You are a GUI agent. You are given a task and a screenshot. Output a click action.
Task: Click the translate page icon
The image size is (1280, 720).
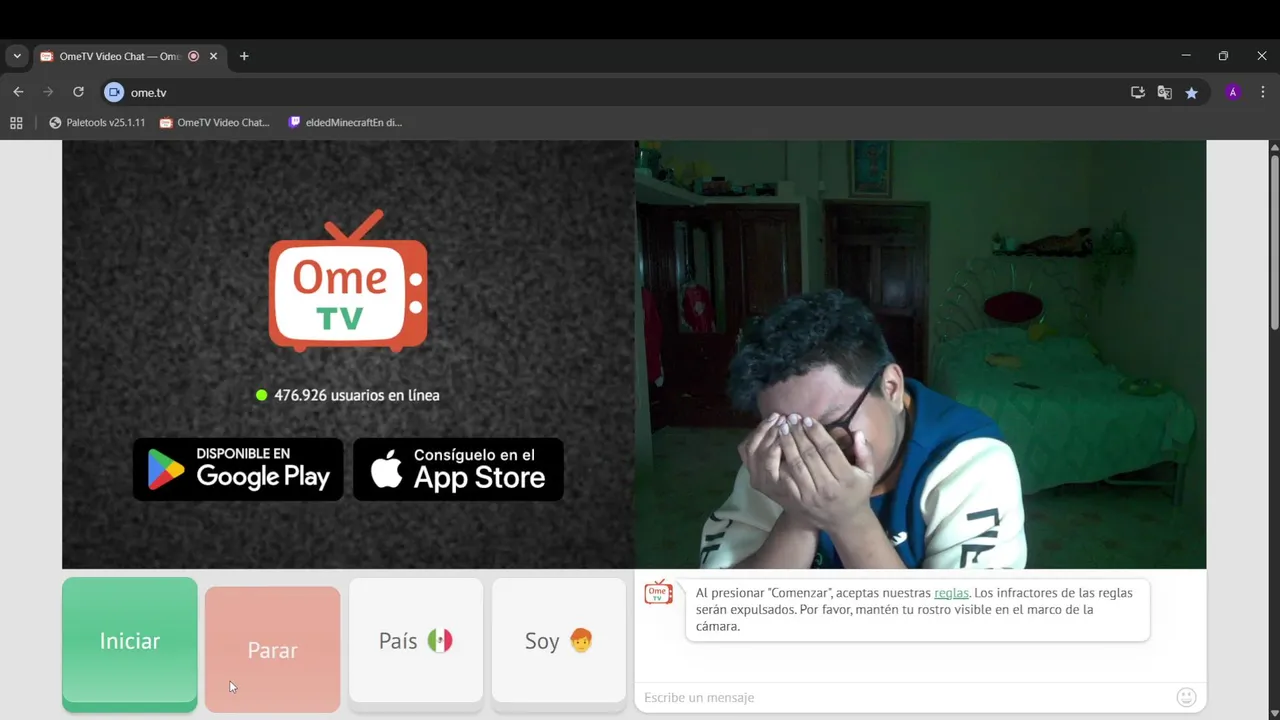1165,92
